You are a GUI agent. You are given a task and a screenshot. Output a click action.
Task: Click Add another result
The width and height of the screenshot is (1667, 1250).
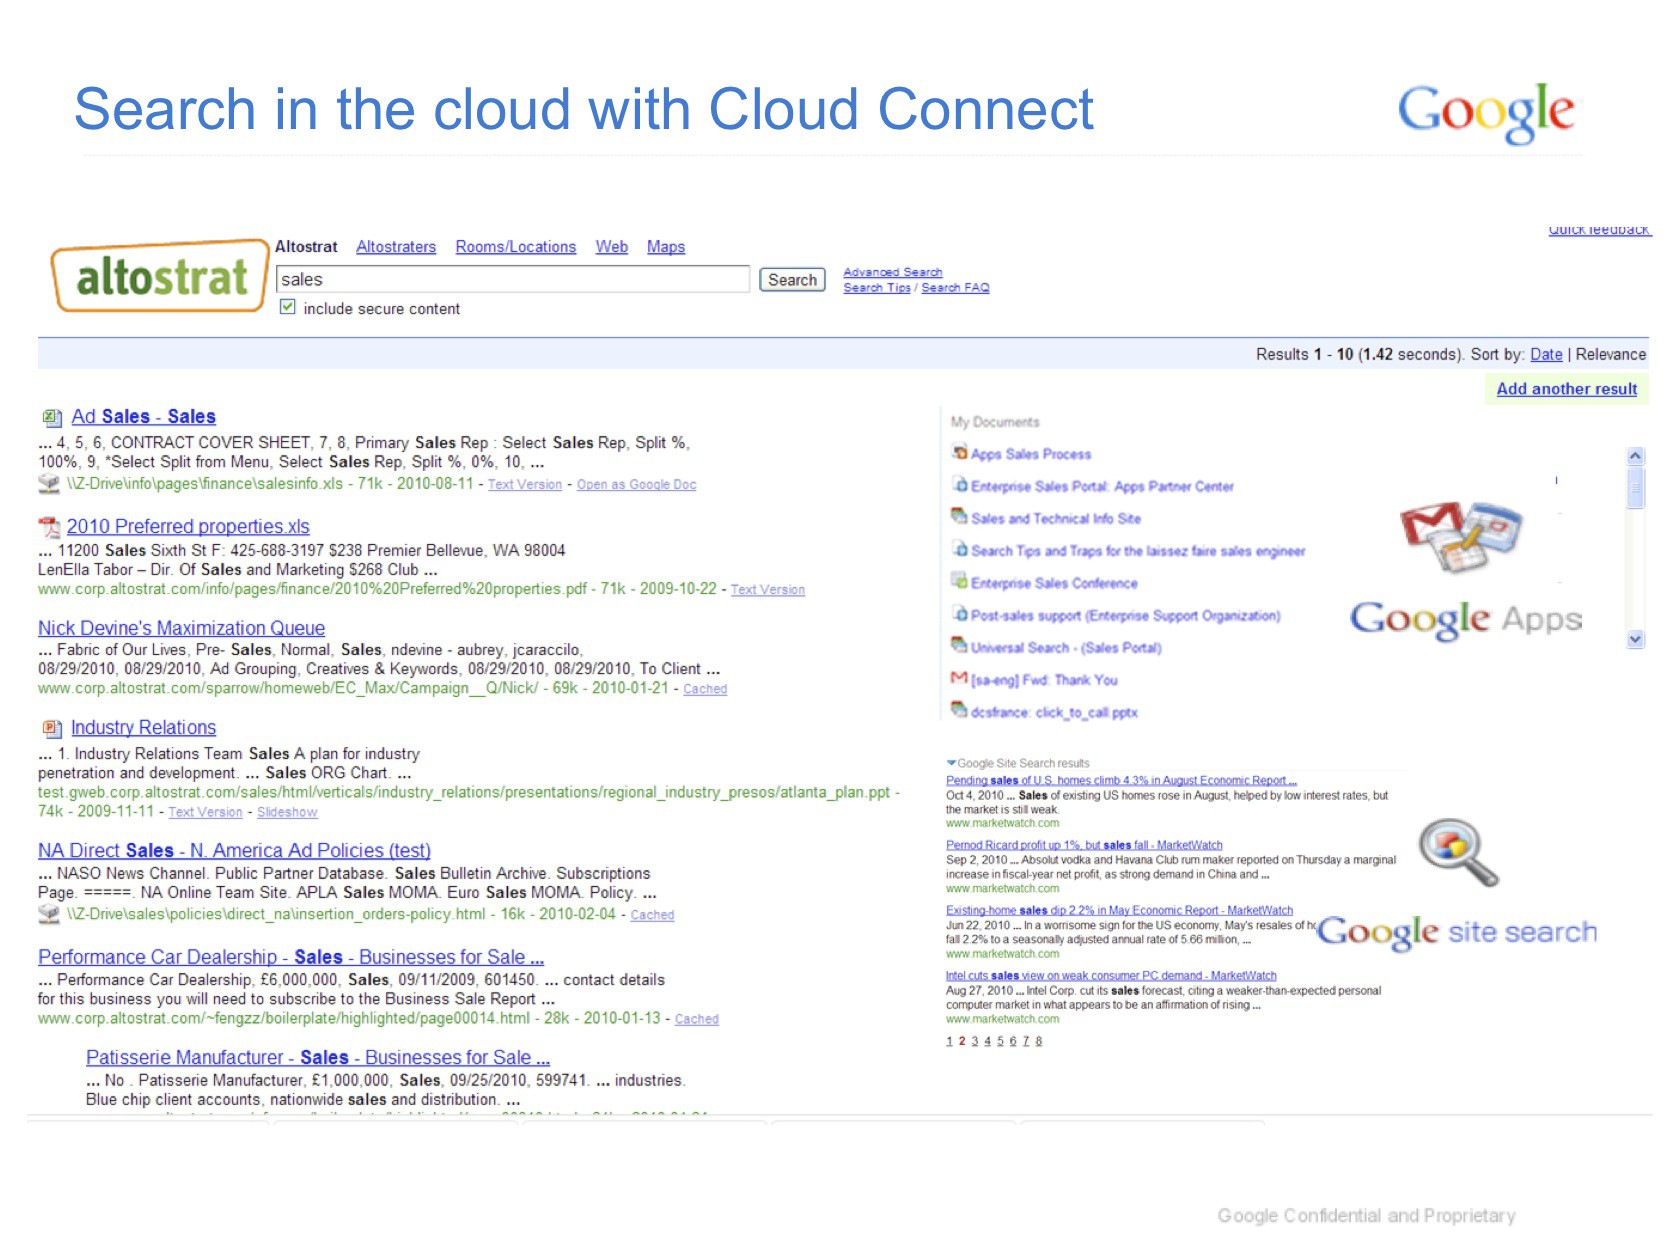pos(1566,389)
